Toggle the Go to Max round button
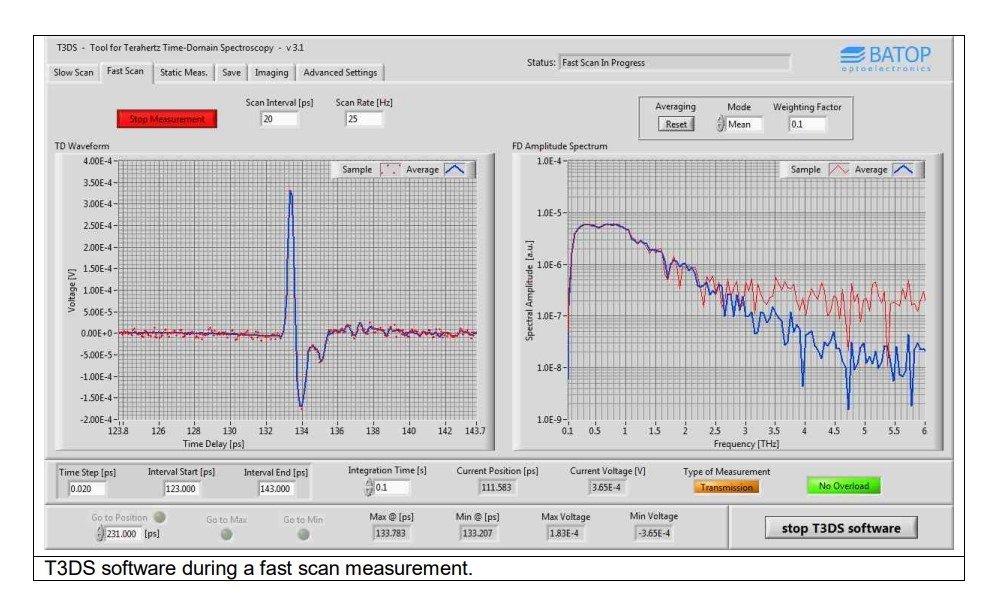 click(226, 534)
